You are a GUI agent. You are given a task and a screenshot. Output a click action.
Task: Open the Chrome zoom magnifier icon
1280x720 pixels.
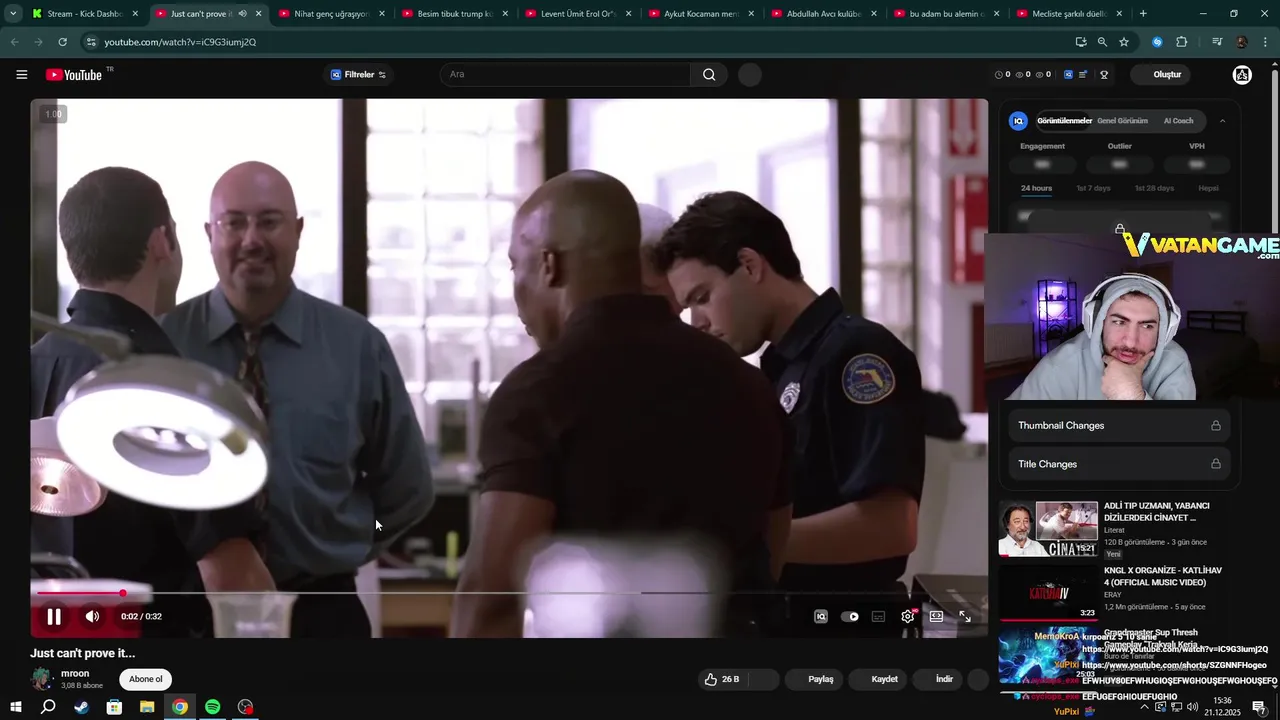tap(1102, 42)
